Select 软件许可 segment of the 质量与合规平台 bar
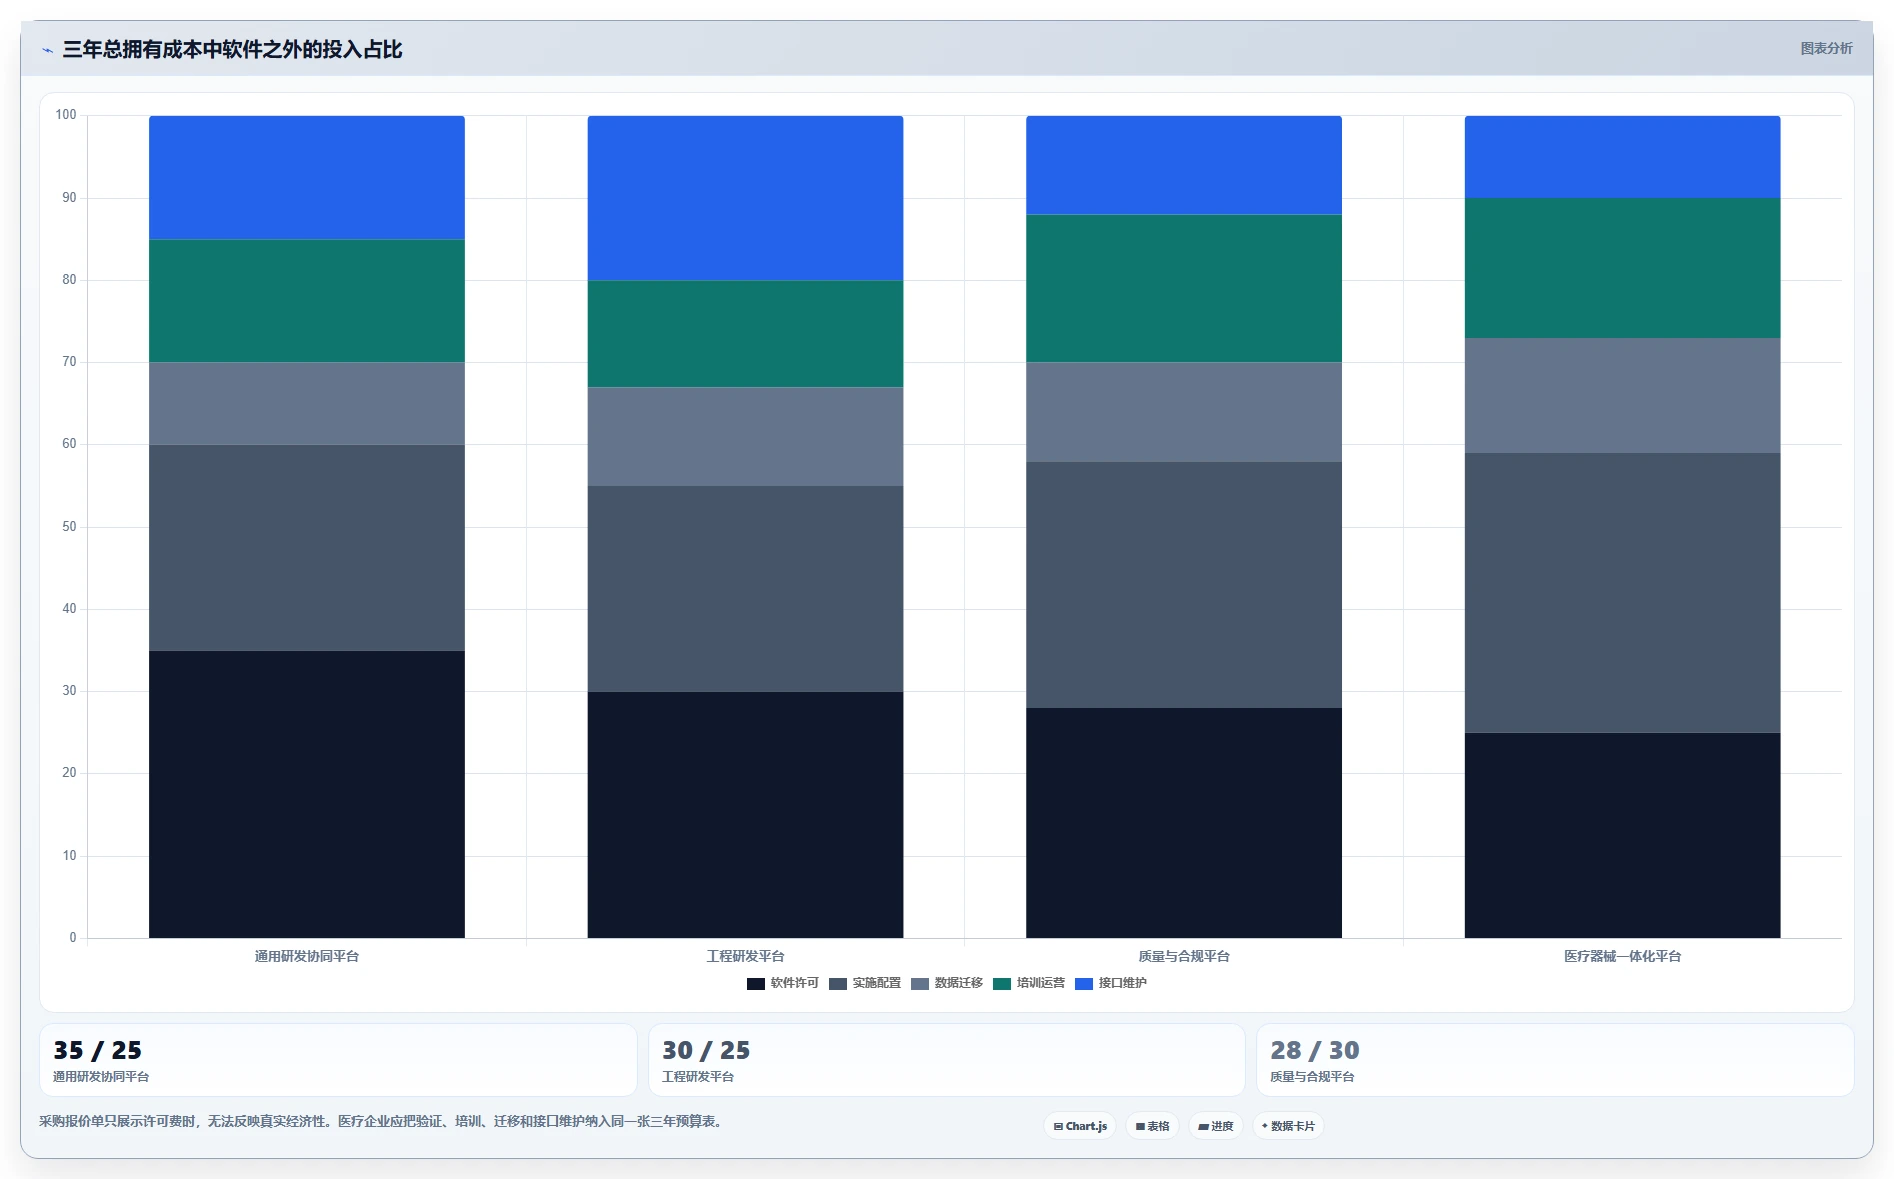The width and height of the screenshot is (1894, 1179). [x=1184, y=823]
